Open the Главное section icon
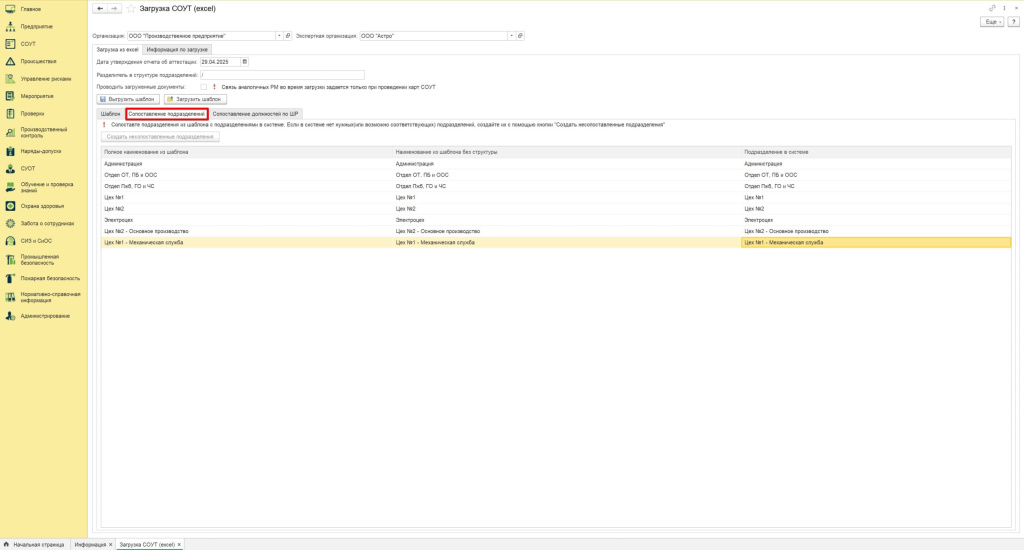This screenshot has width=1024, height=550. click(10, 9)
